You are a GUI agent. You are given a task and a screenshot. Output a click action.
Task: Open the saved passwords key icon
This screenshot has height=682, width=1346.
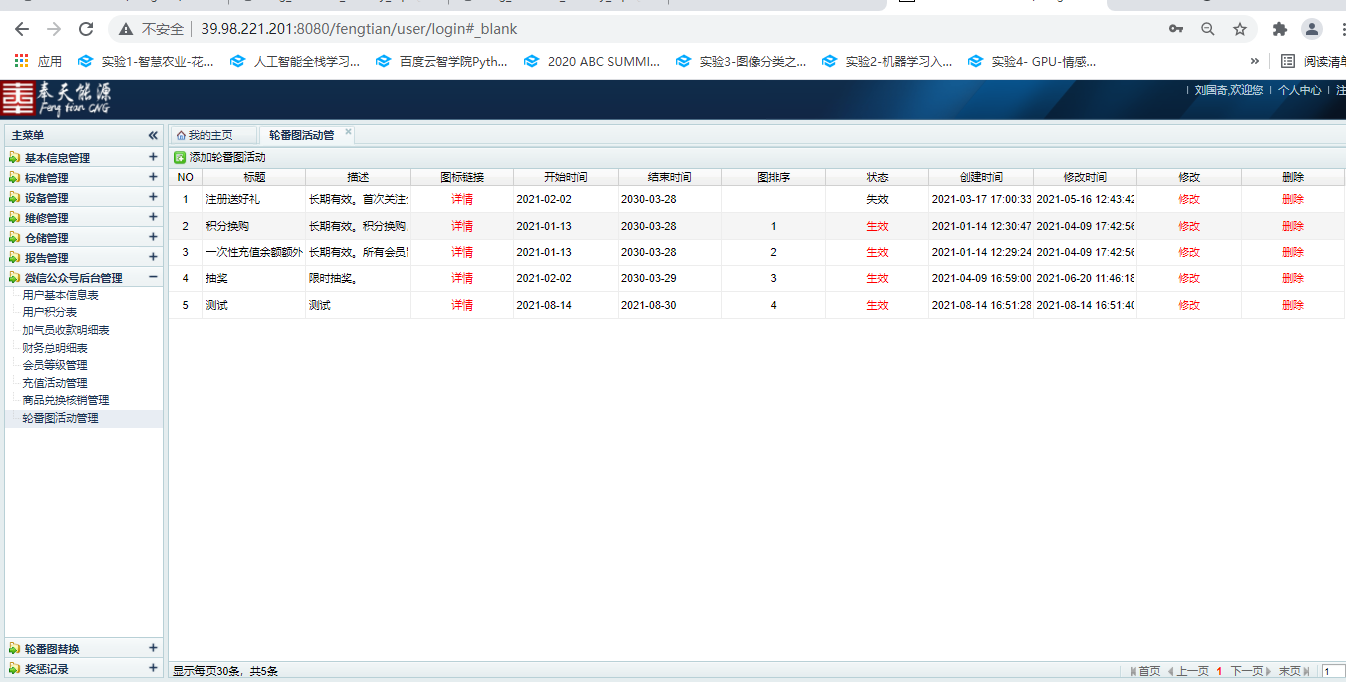(1176, 29)
